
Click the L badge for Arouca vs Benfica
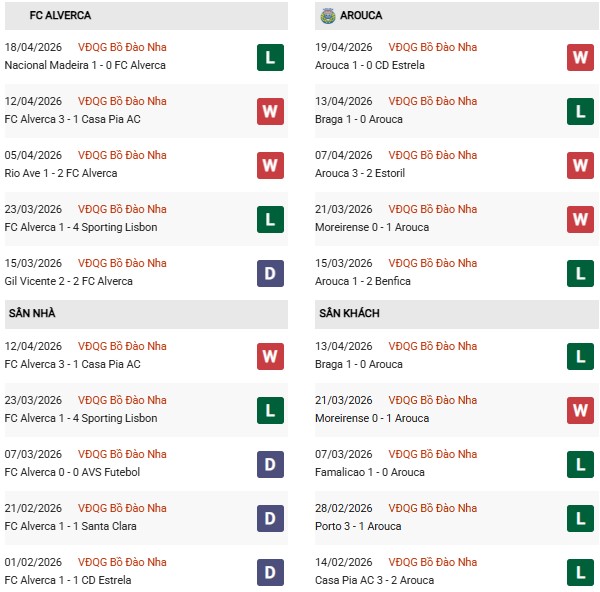click(580, 273)
